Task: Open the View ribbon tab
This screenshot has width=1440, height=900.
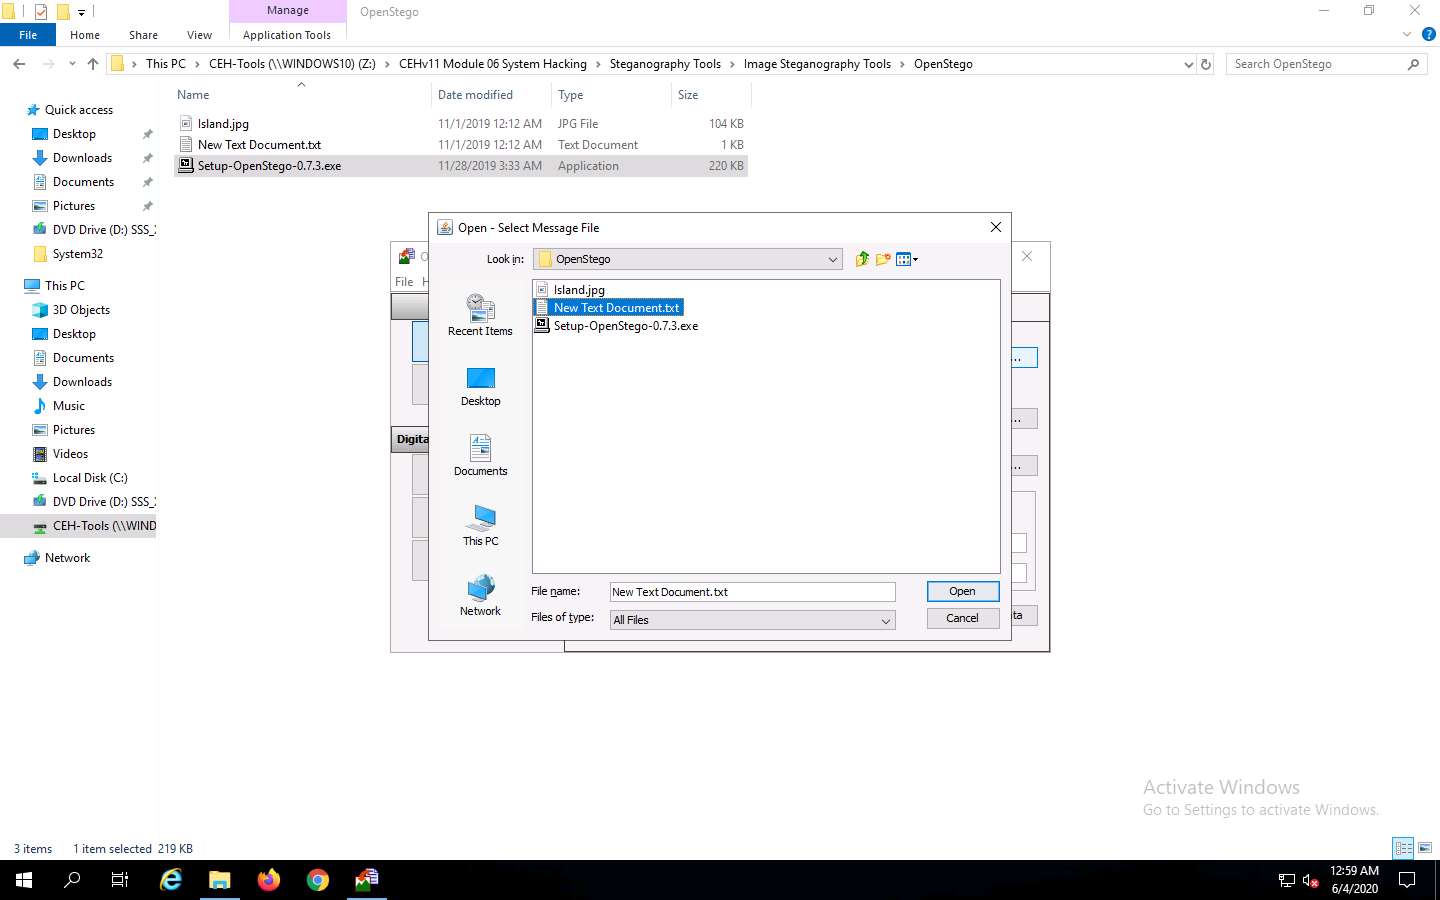Action: pyautogui.click(x=199, y=35)
